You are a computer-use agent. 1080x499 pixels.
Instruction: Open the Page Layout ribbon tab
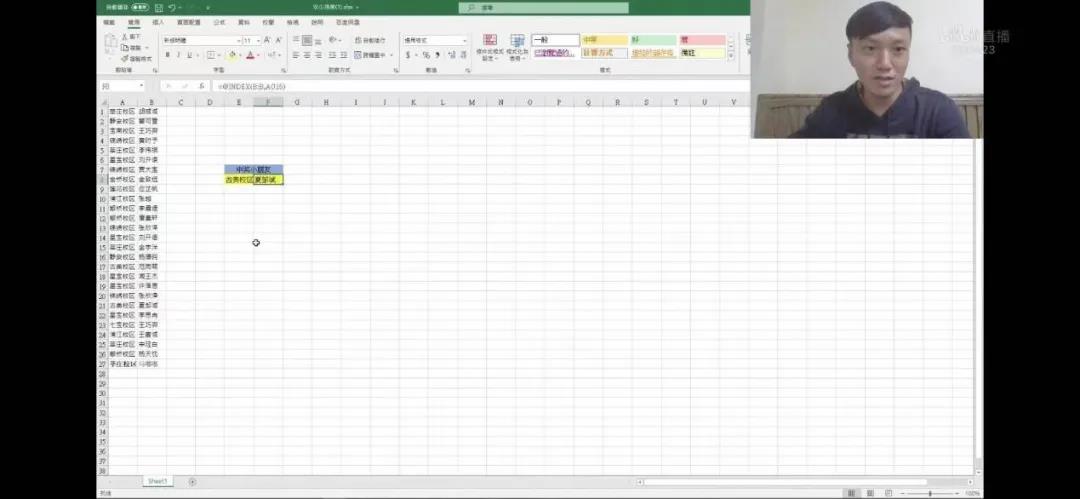point(187,23)
